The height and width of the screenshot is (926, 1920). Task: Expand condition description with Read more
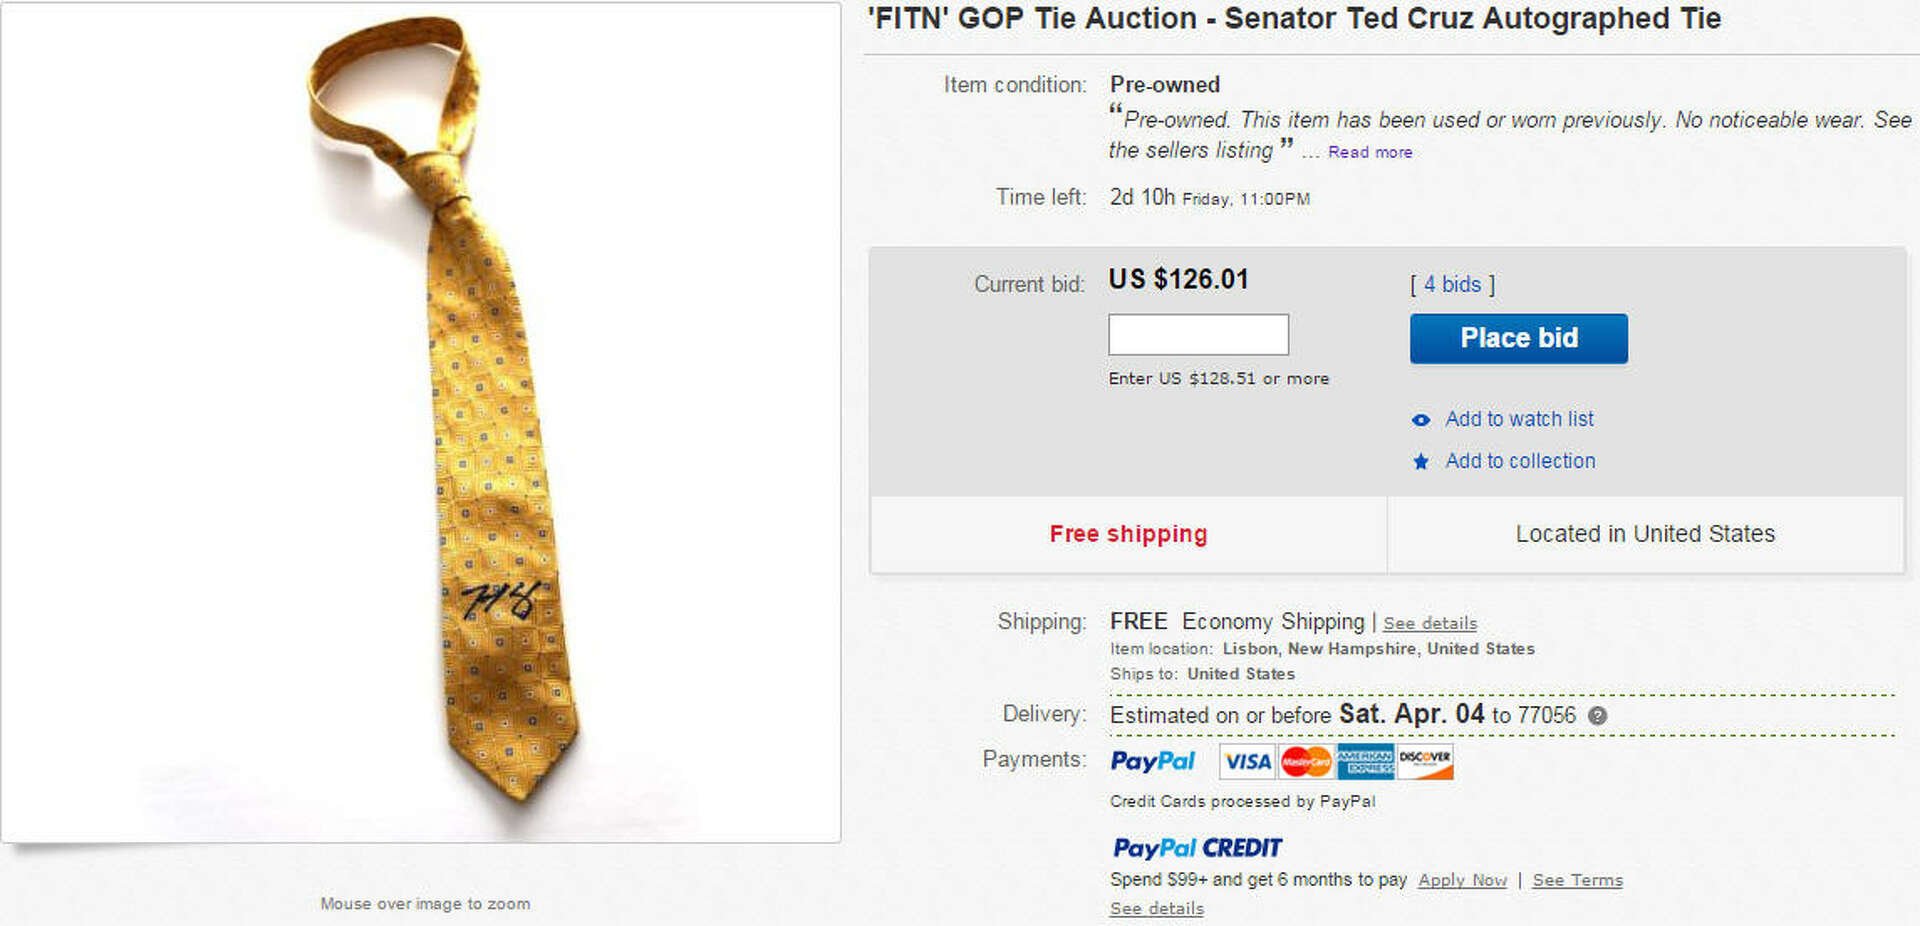pyautogui.click(x=1370, y=152)
